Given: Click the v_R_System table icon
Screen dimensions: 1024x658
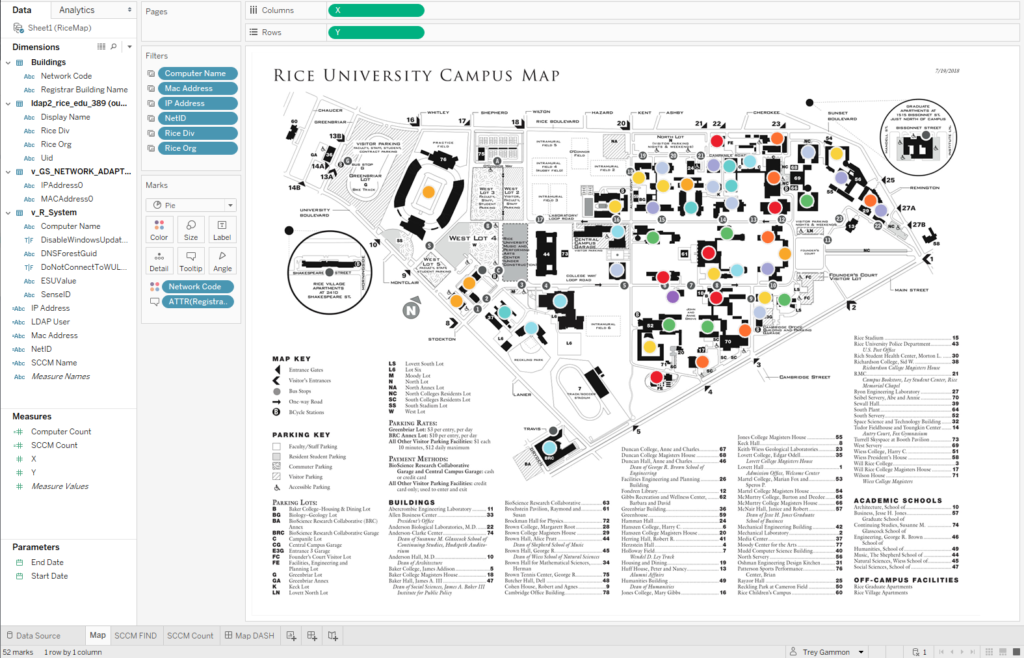Looking at the screenshot, I should click(20, 213).
